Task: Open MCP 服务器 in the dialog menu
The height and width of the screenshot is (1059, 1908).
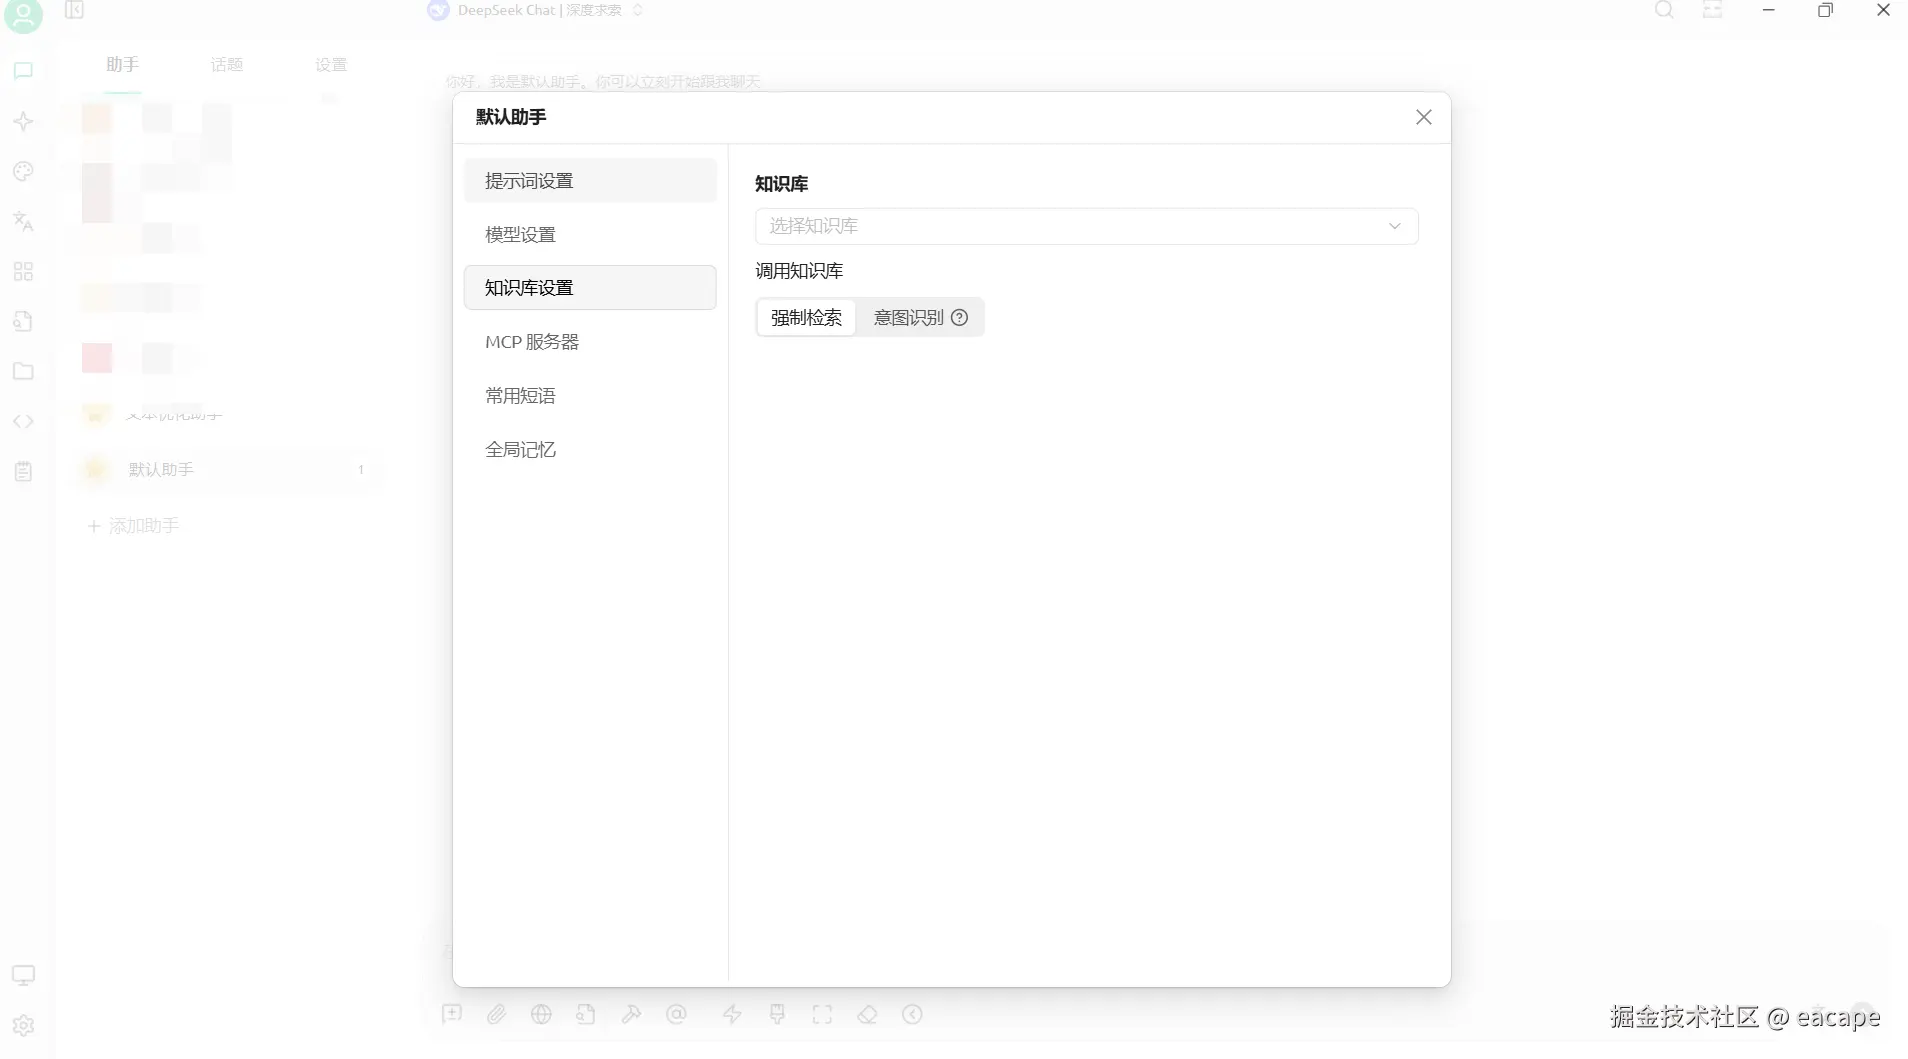Action: 590,341
